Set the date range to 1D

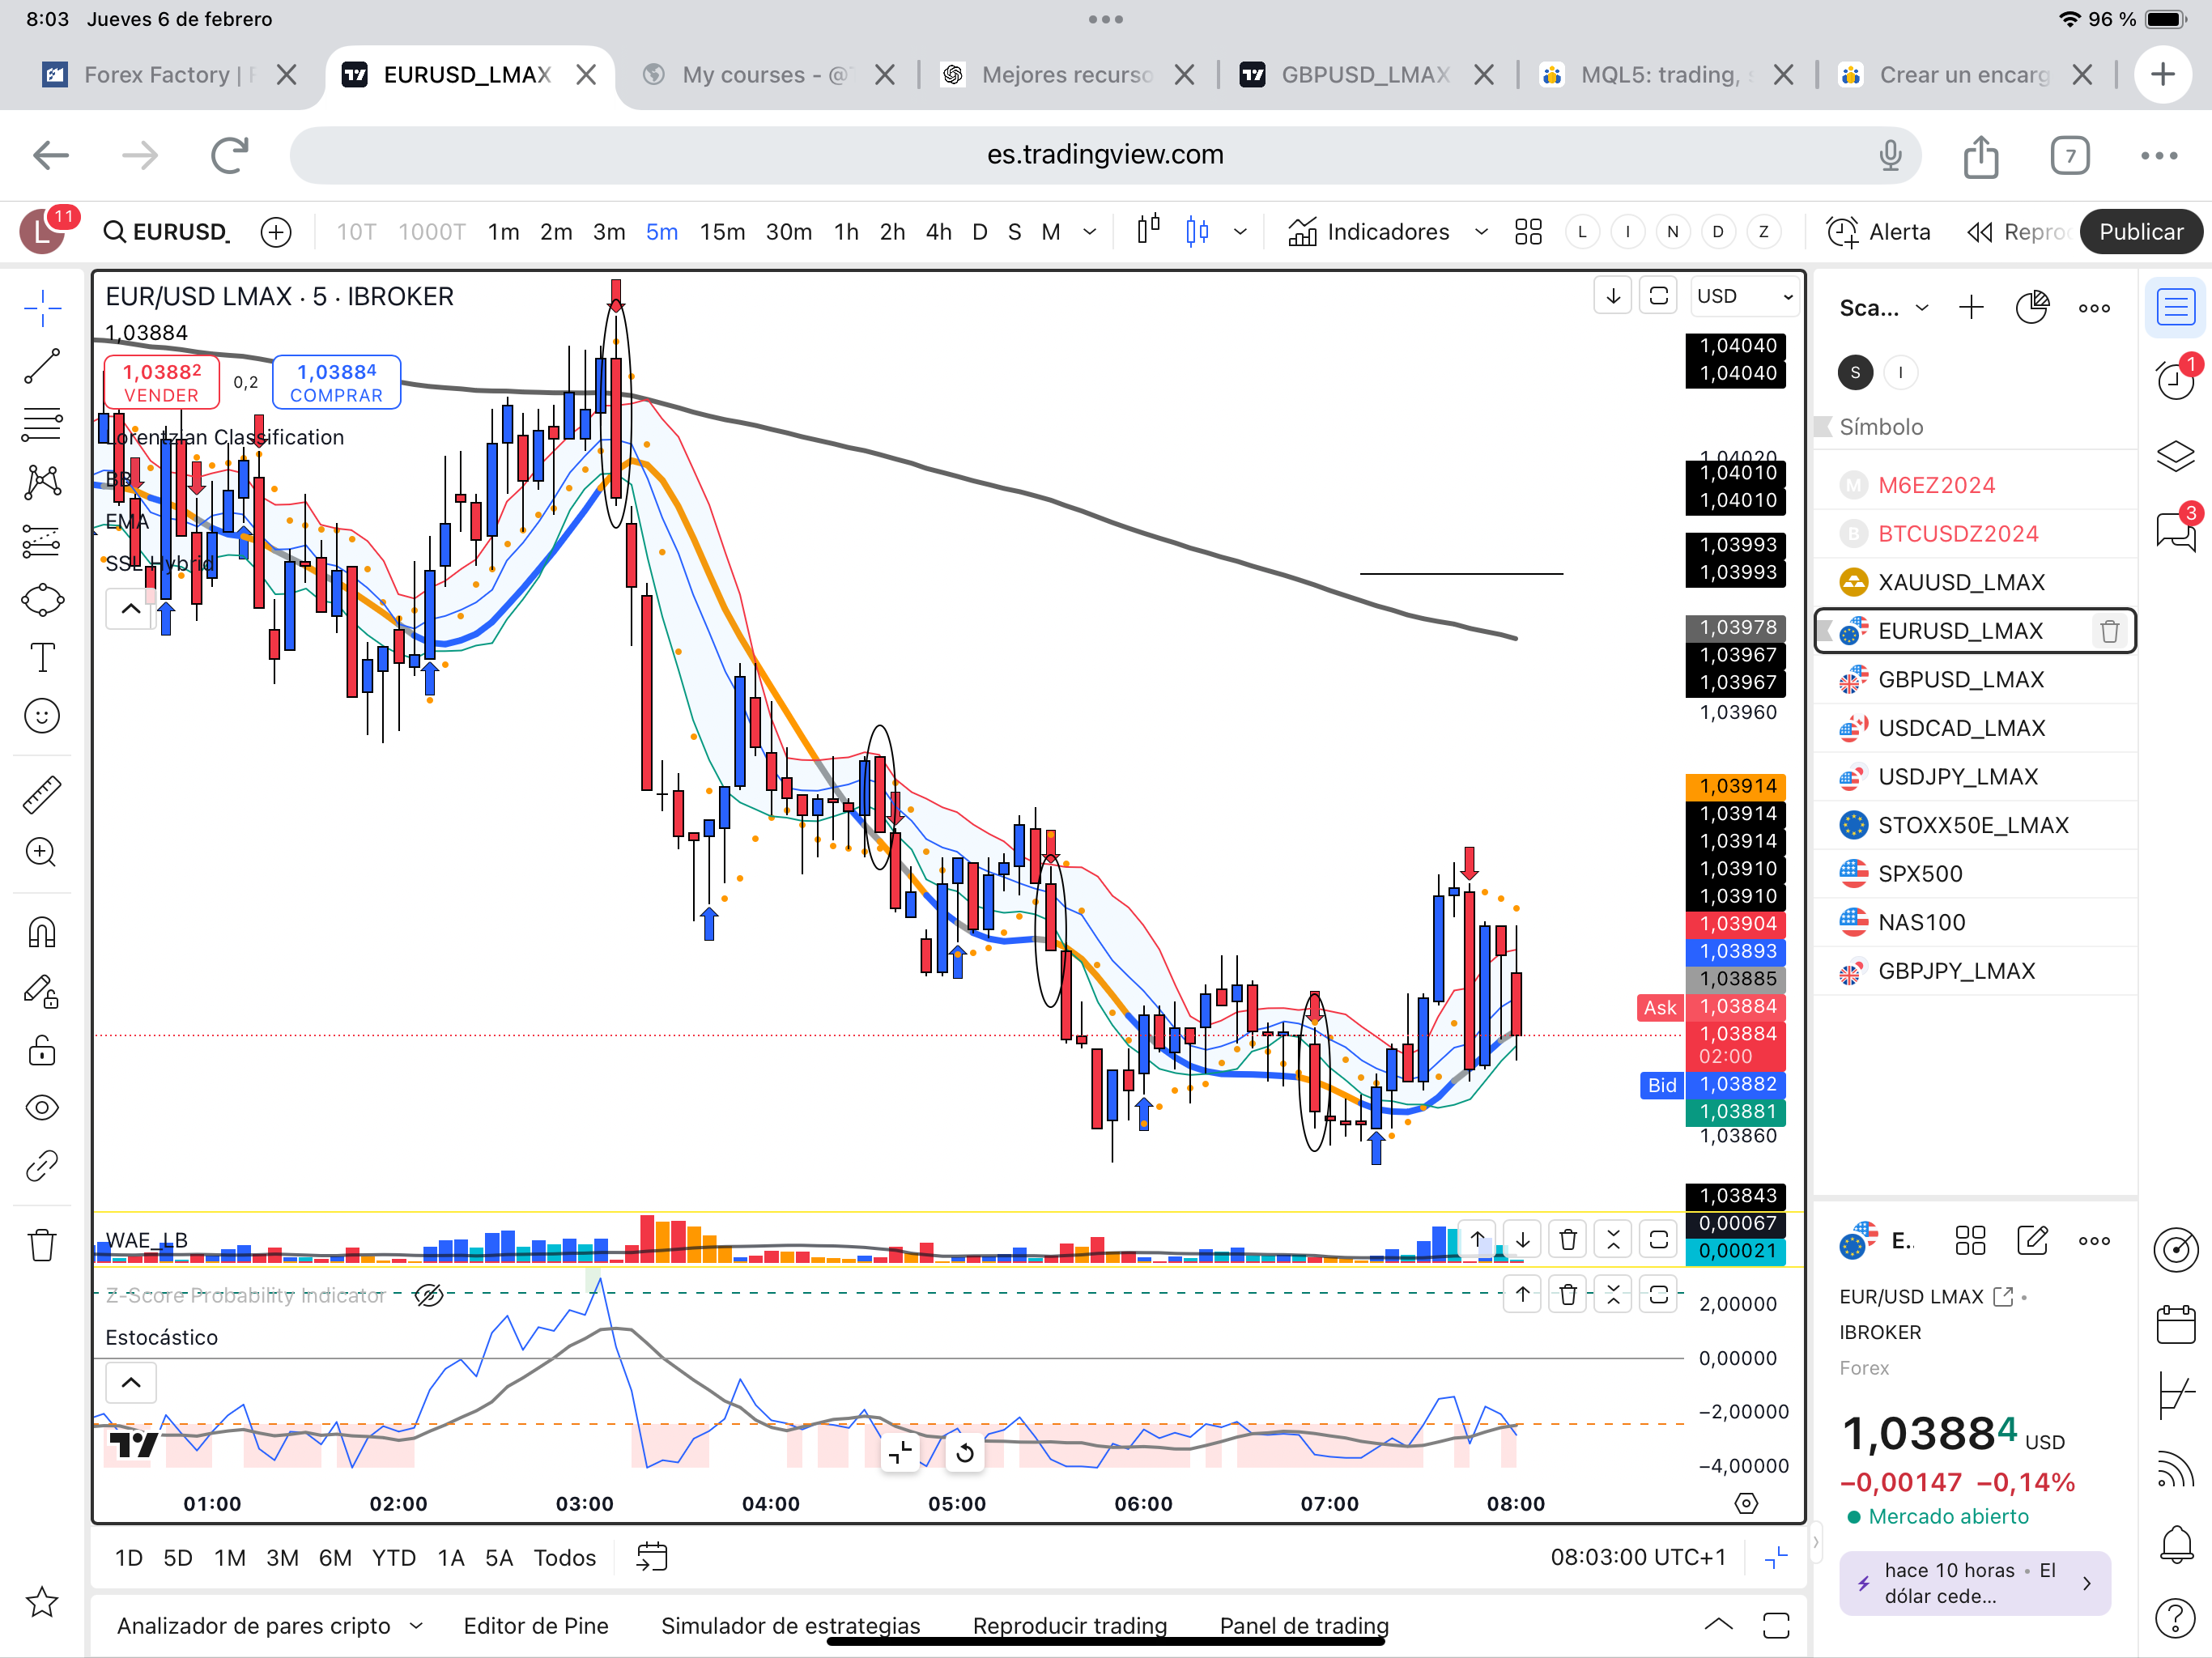point(129,1557)
